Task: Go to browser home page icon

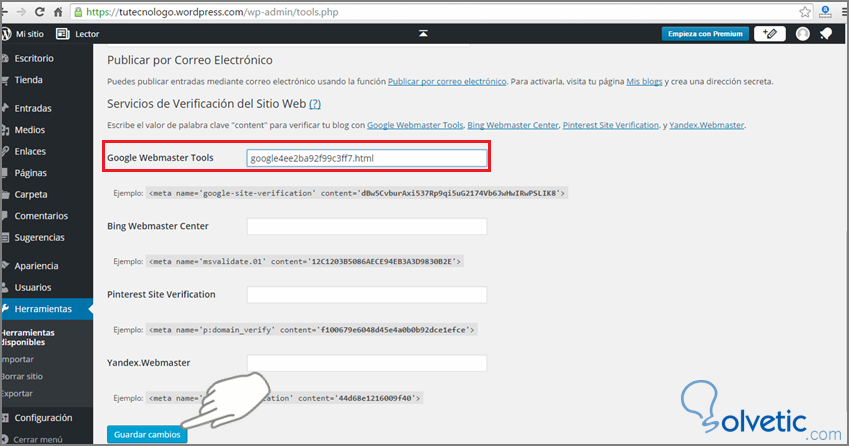Action: pyautogui.click(x=58, y=11)
